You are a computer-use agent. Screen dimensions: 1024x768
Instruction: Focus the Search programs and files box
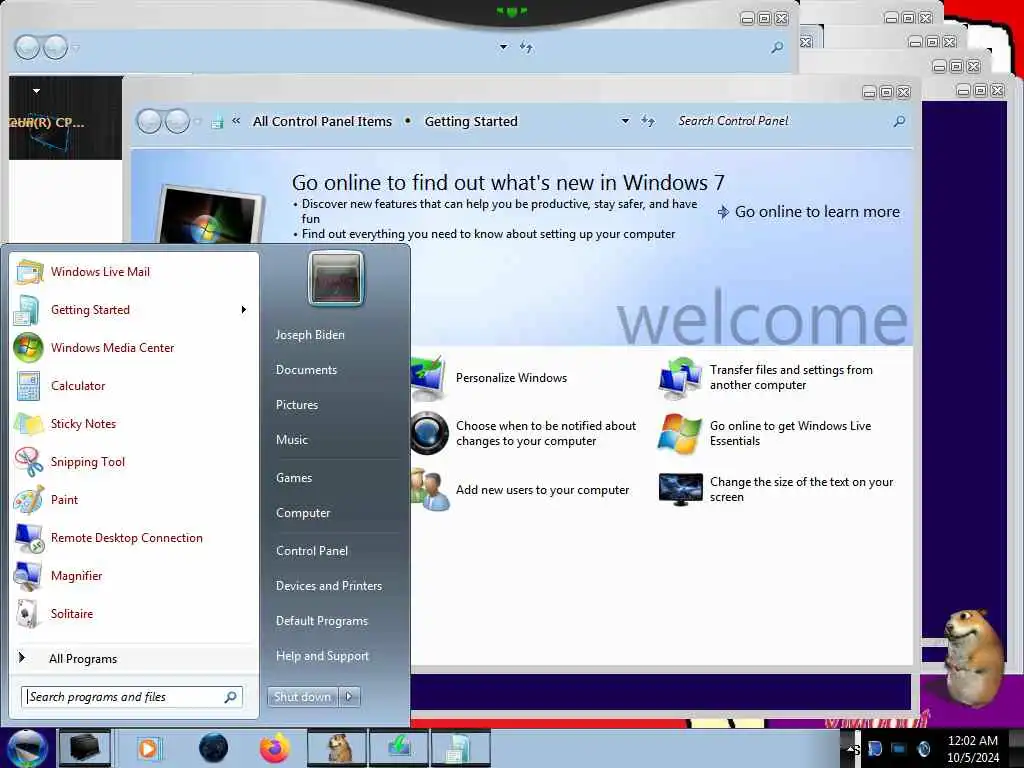point(132,697)
